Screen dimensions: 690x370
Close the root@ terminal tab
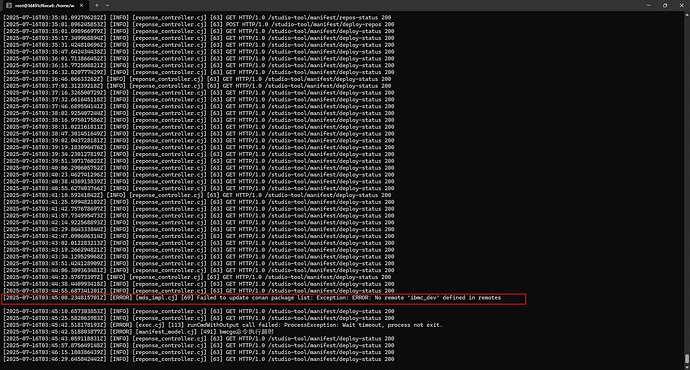pos(81,5)
